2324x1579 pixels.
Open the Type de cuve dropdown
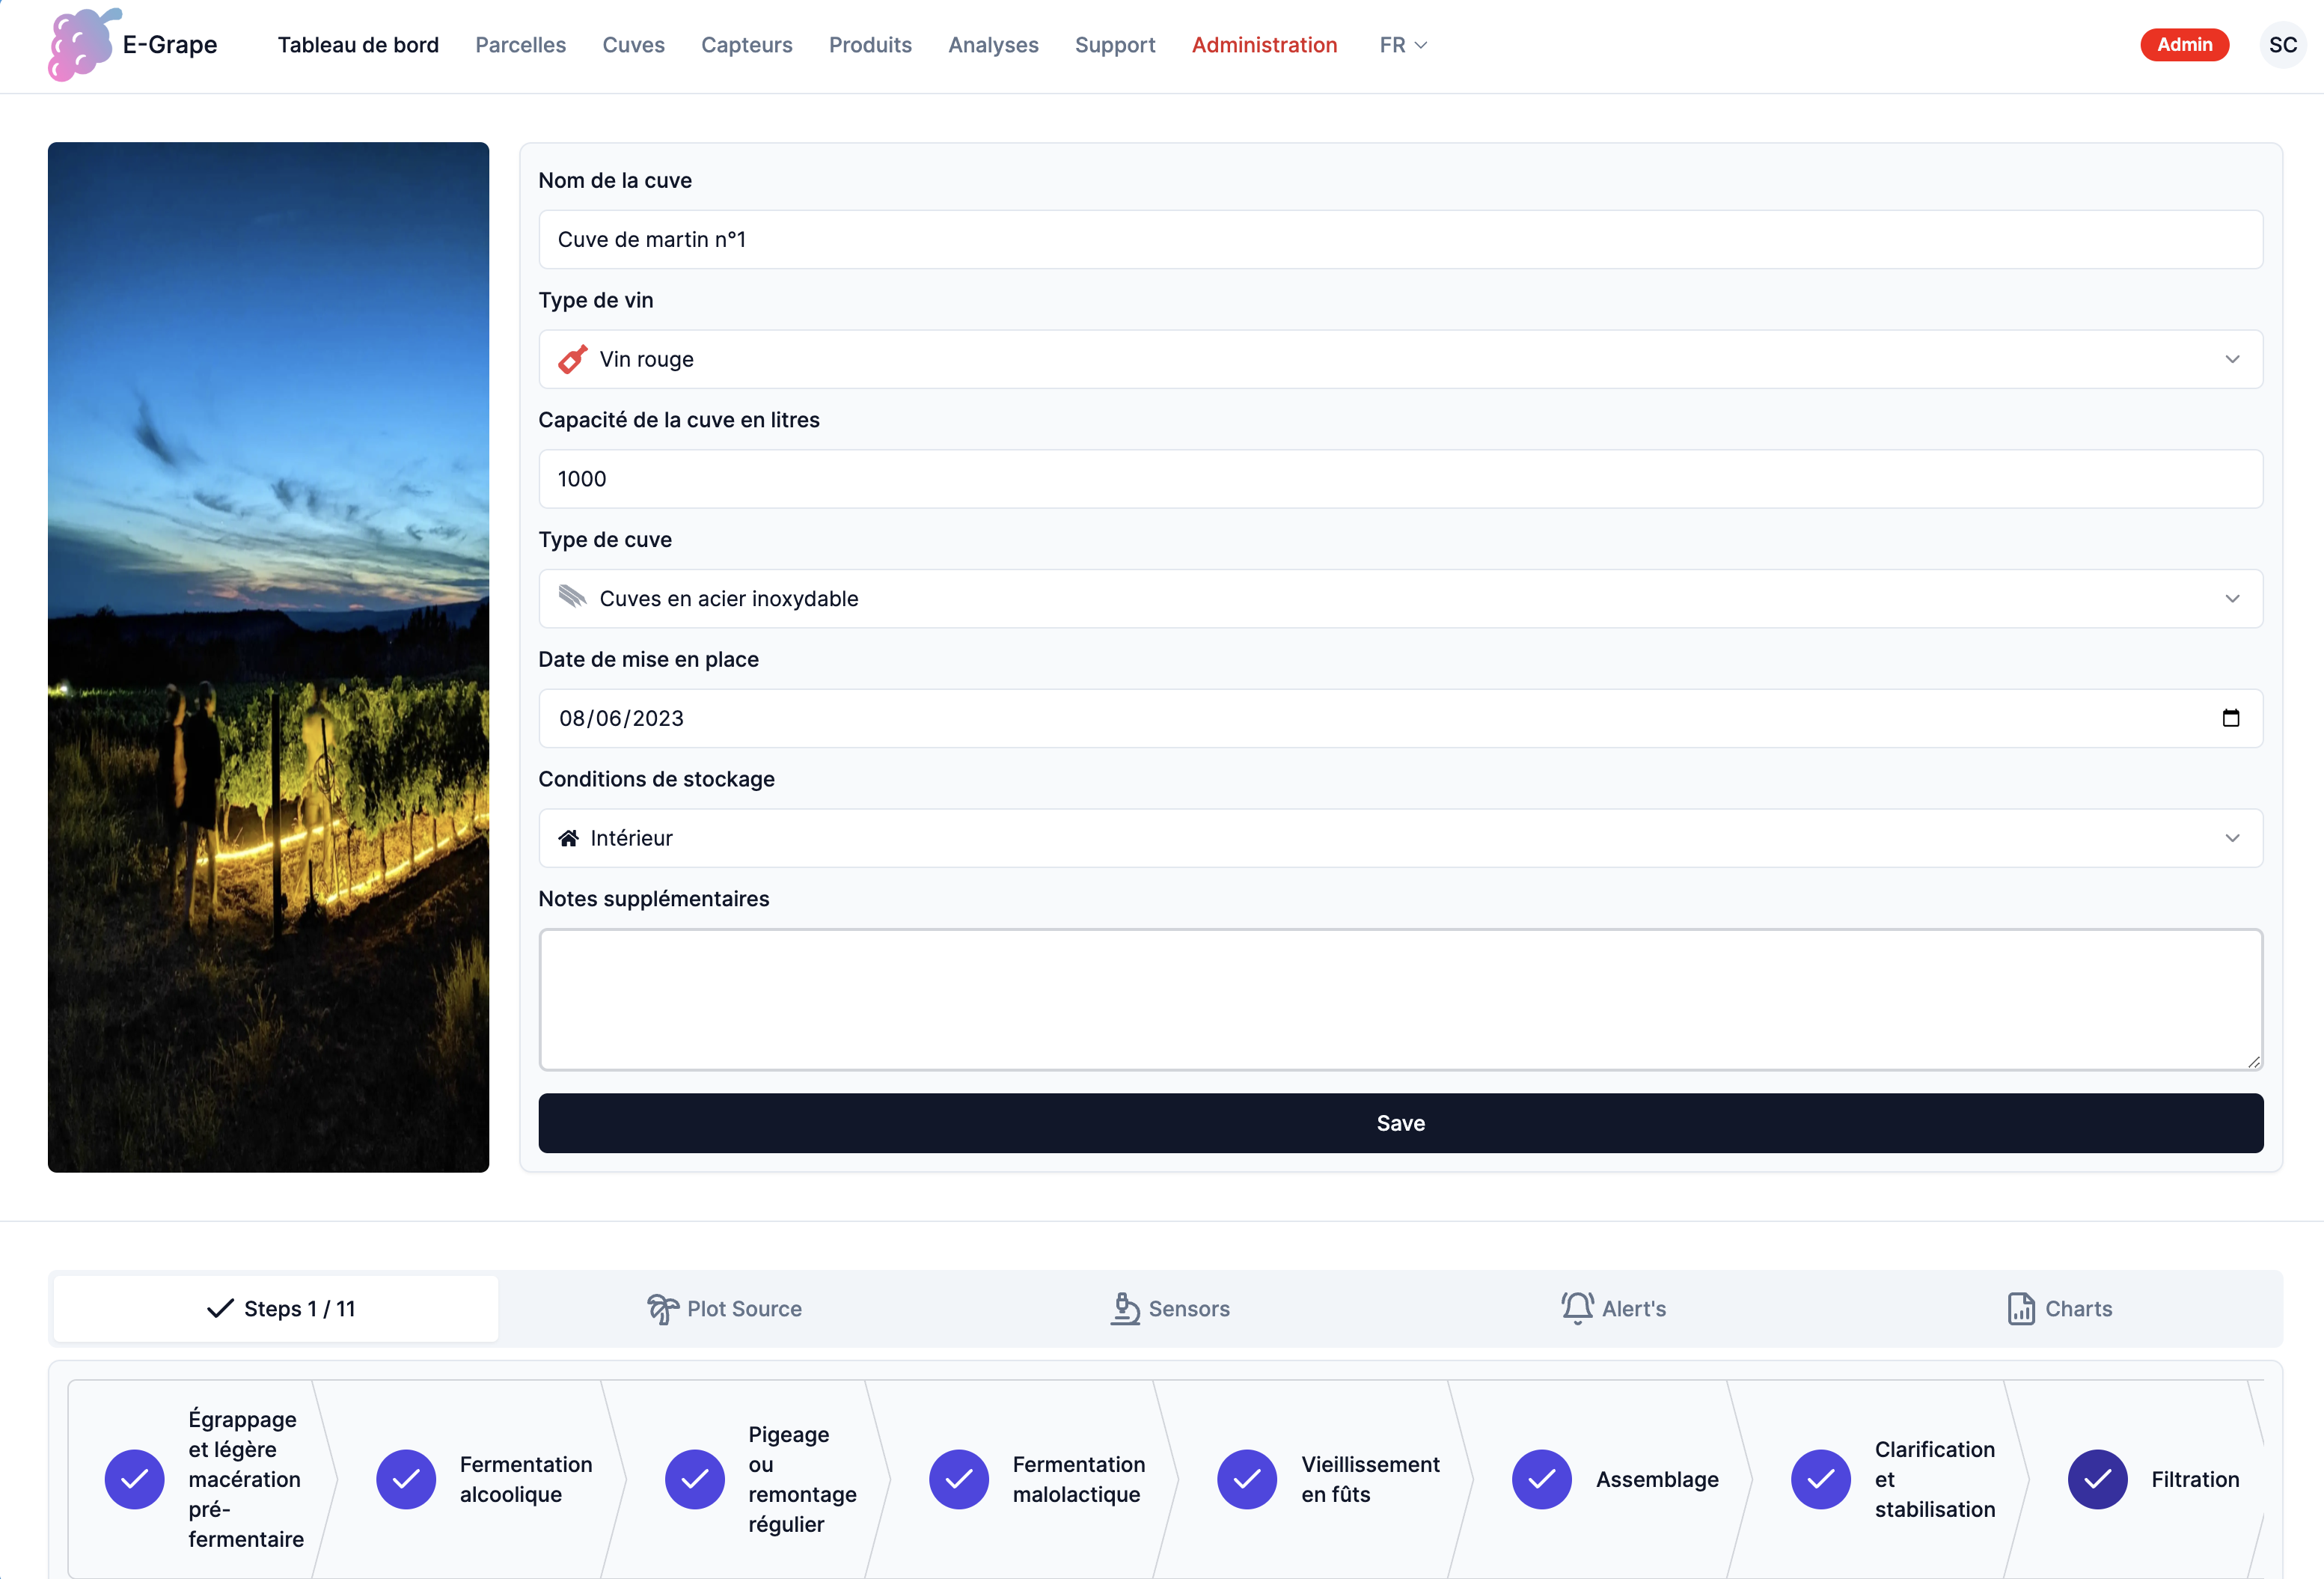click(x=1400, y=598)
